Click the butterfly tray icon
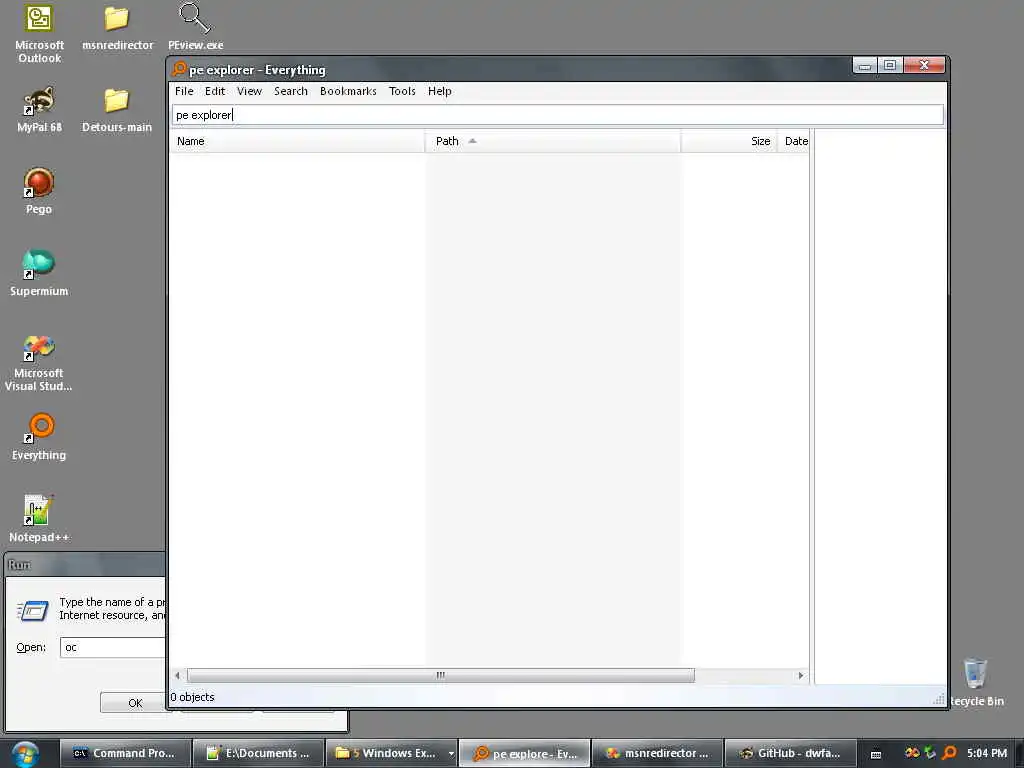This screenshot has height=768, width=1024. click(912, 753)
